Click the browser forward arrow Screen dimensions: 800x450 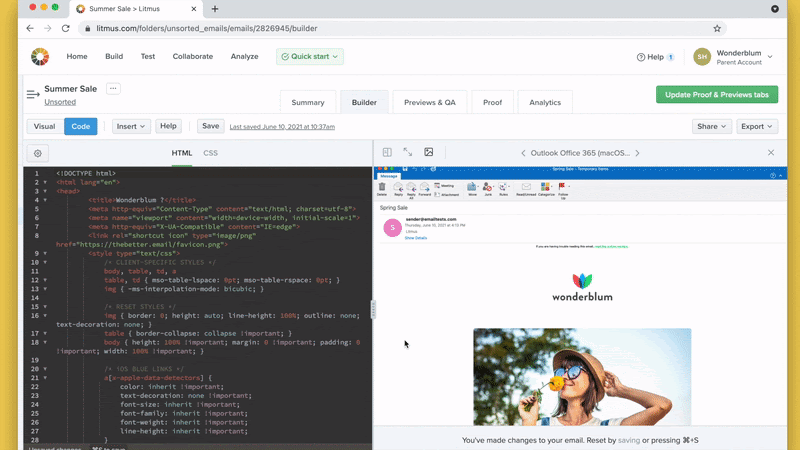47,29
